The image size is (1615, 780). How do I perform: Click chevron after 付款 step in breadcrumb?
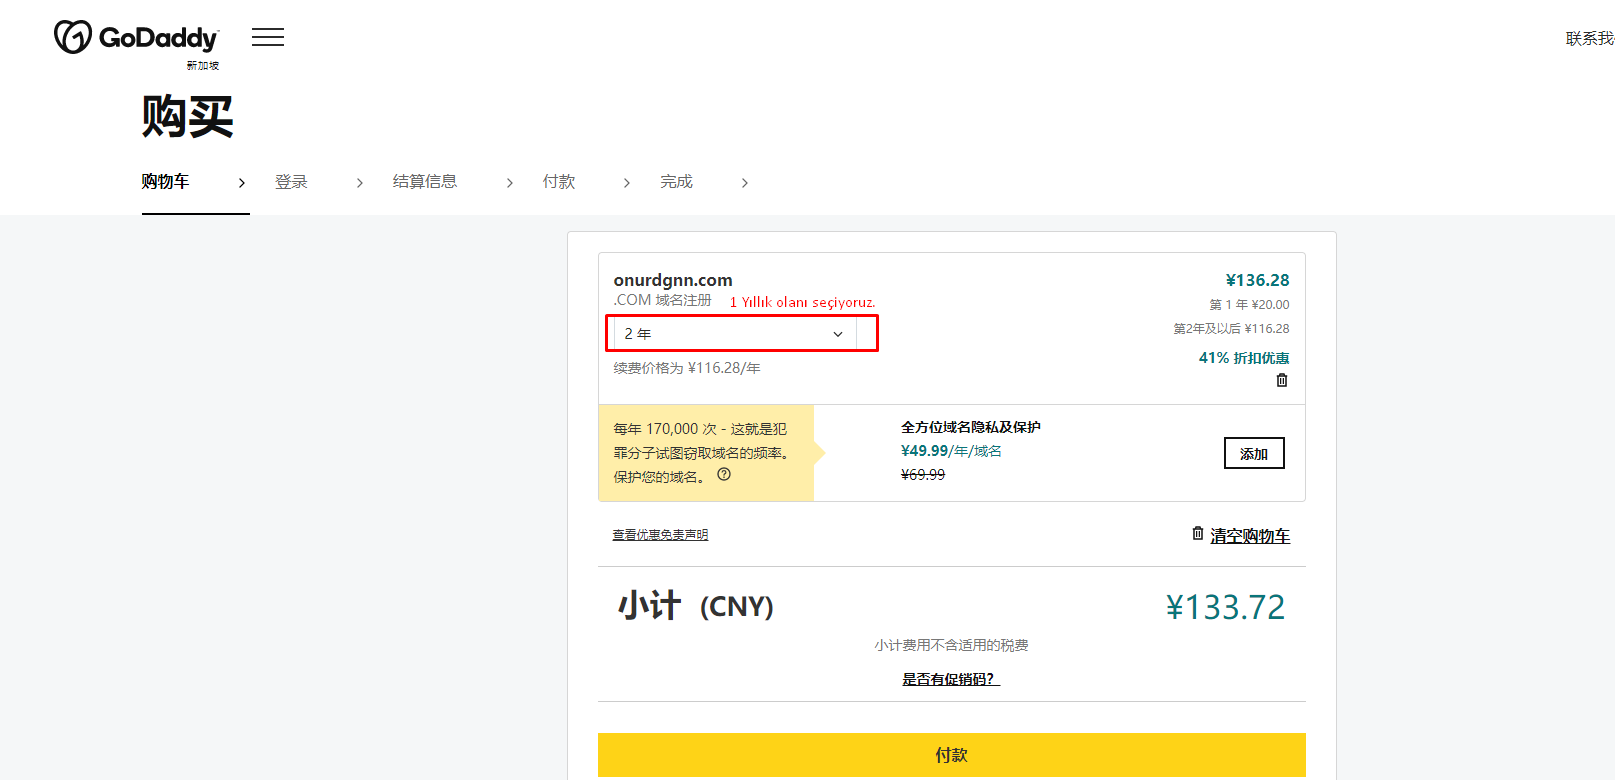[x=627, y=183]
